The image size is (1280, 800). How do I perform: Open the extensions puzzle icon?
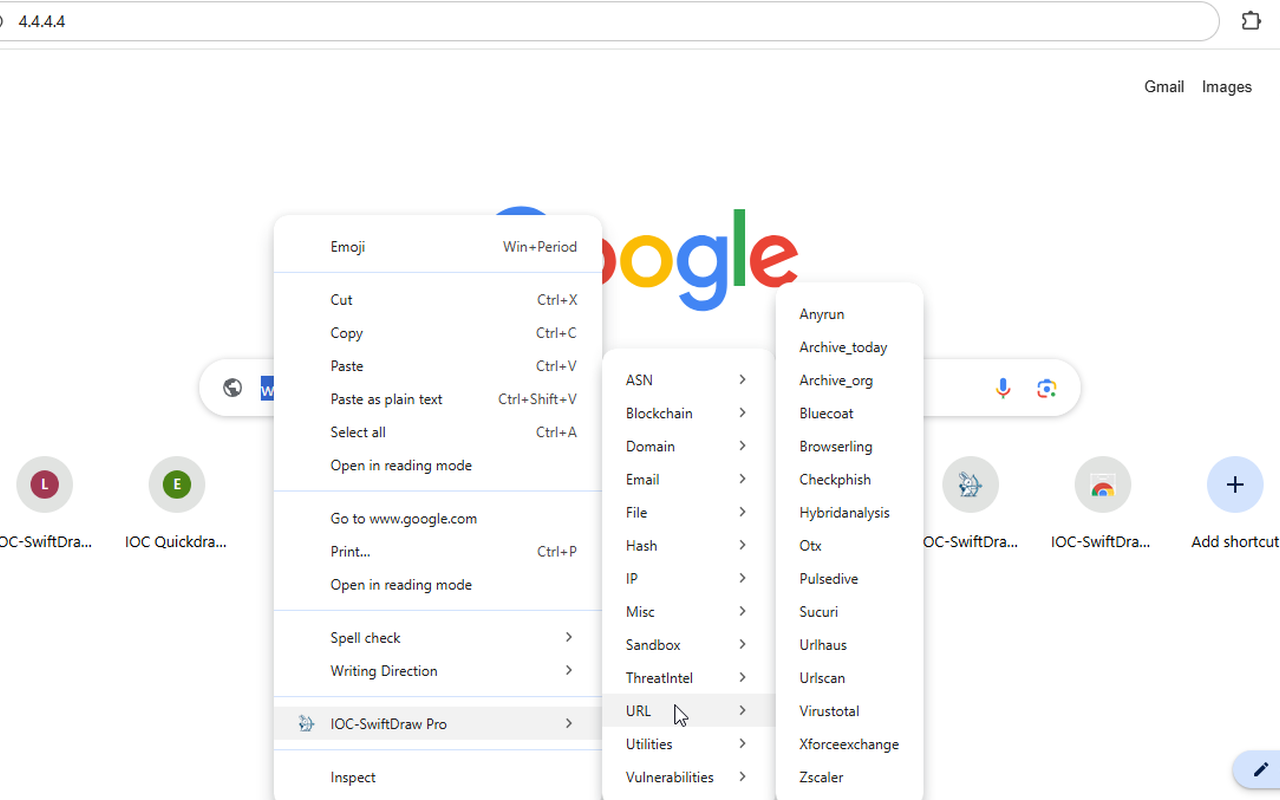click(x=1251, y=21)
